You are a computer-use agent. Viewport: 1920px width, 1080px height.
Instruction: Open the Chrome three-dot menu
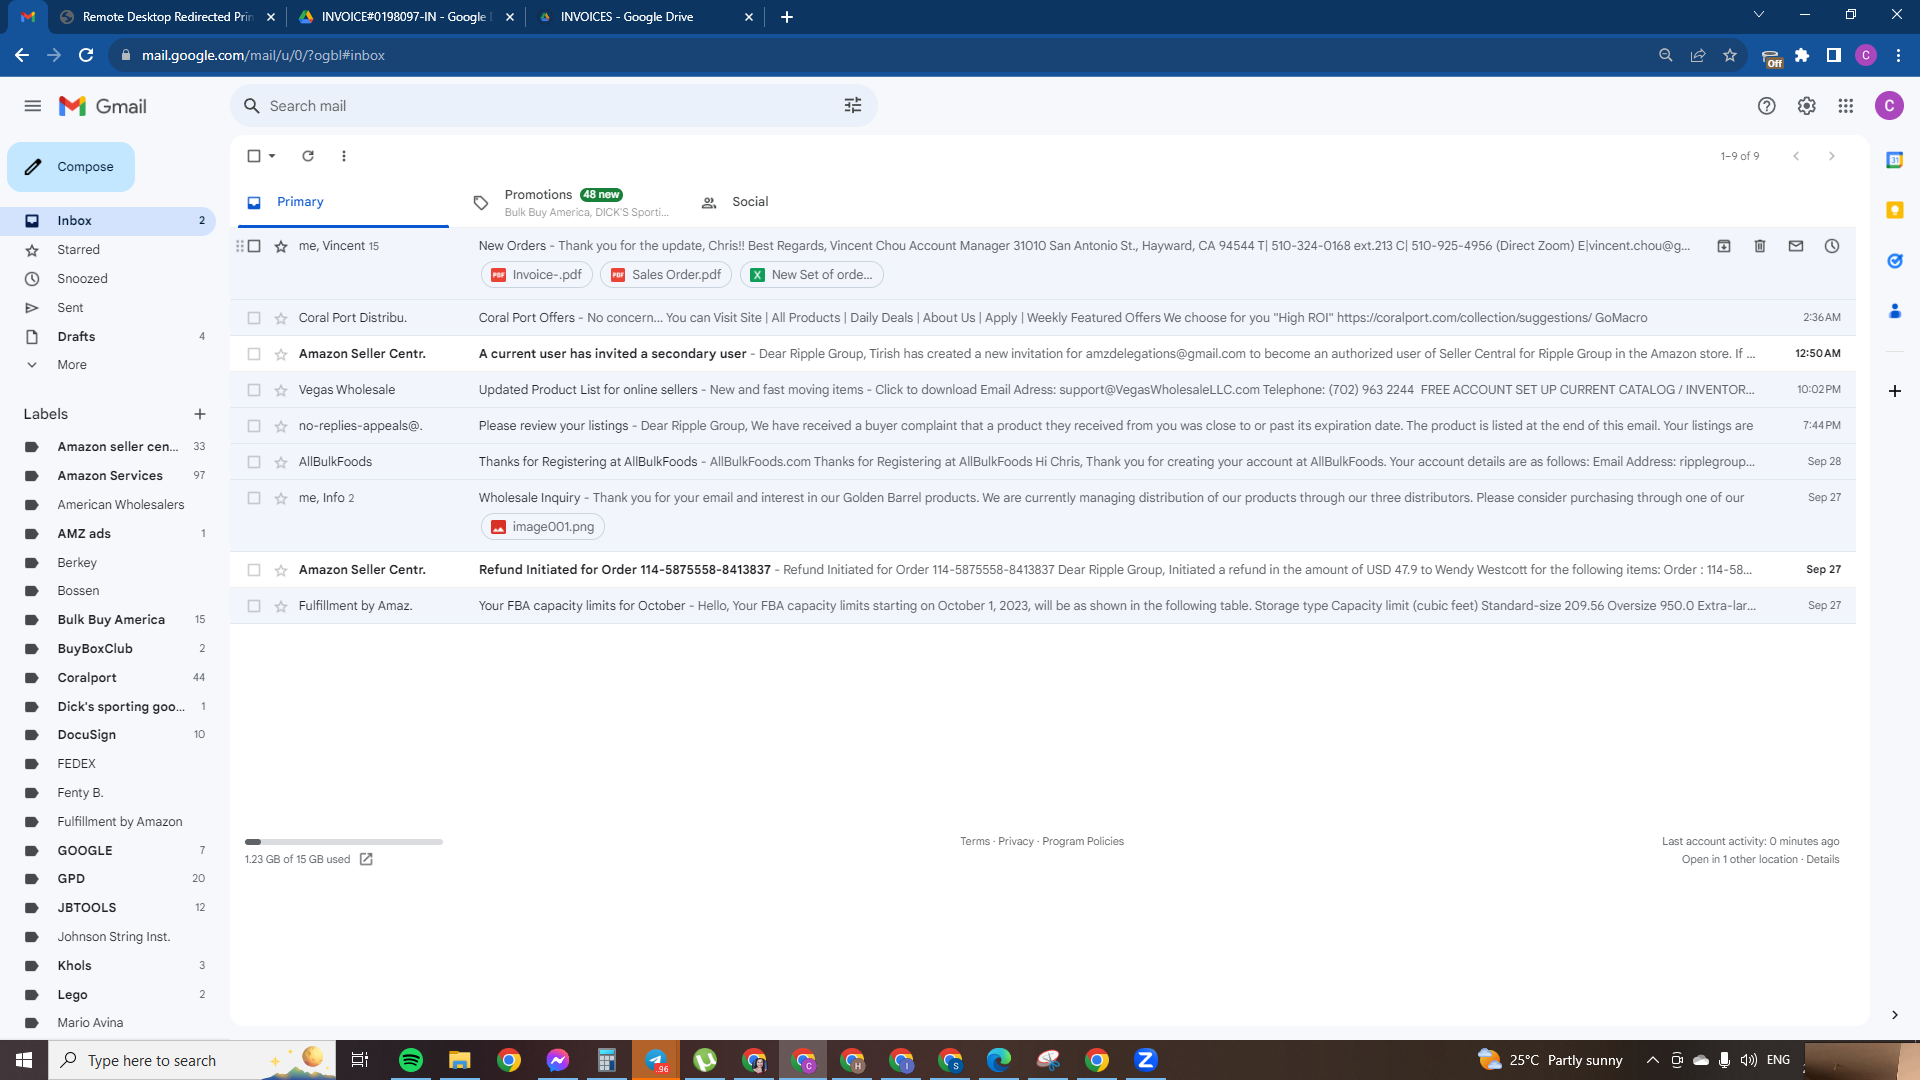tap(1898, 55)
